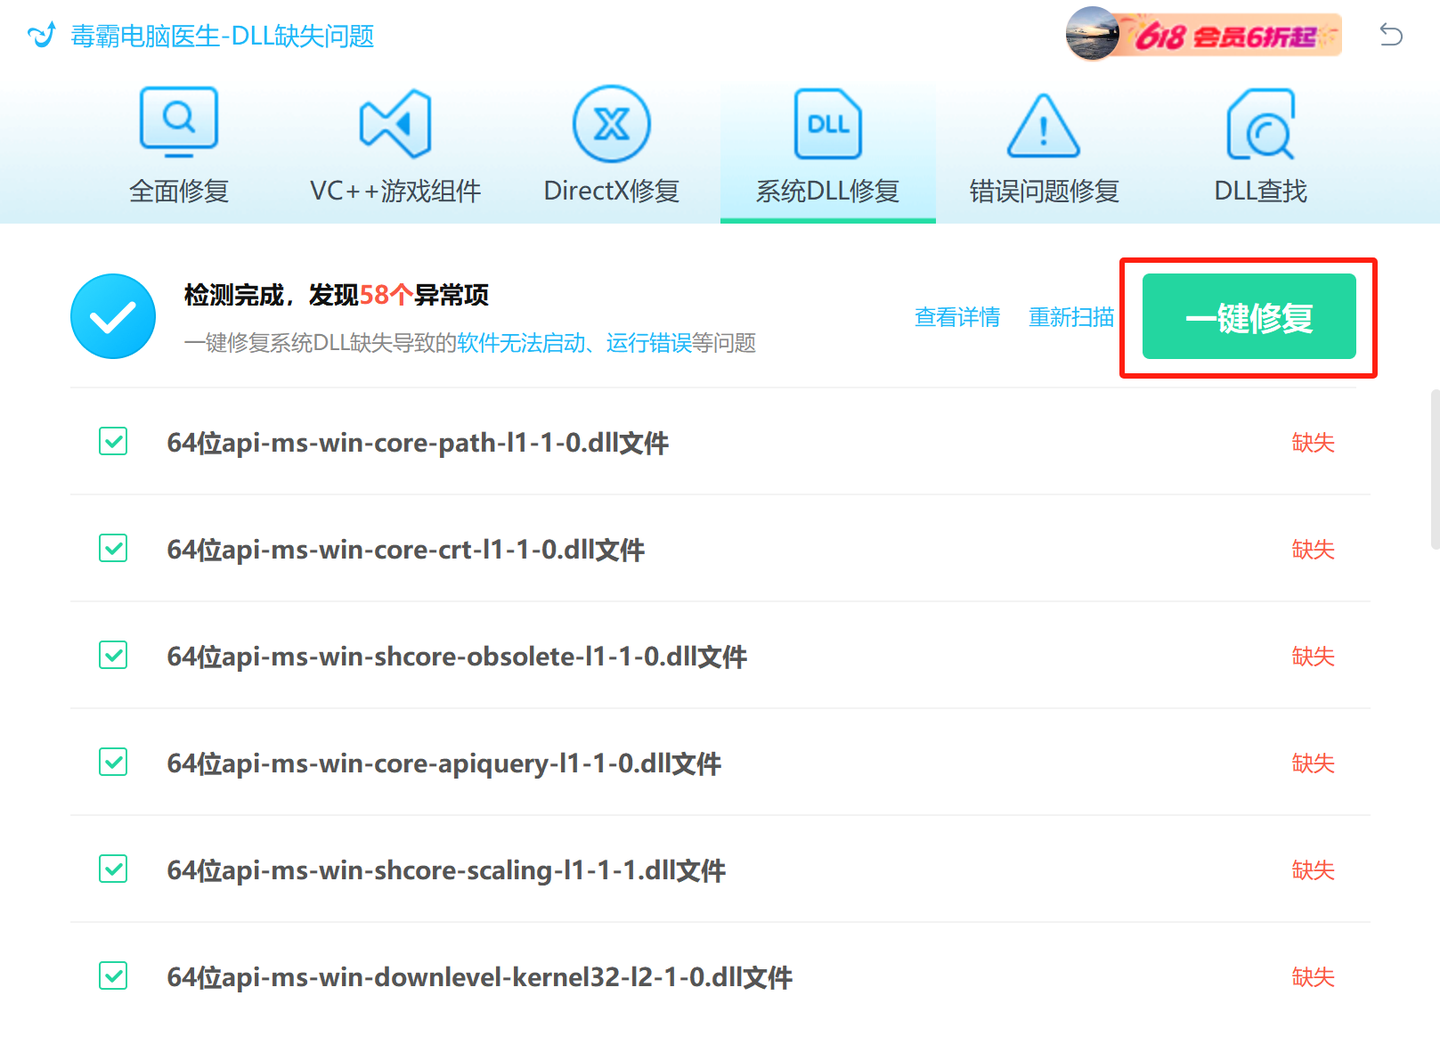This screenshot has height=1061, width=1440.
Task: Click the back/undo arrow at top right
Action: [1390, 34]
